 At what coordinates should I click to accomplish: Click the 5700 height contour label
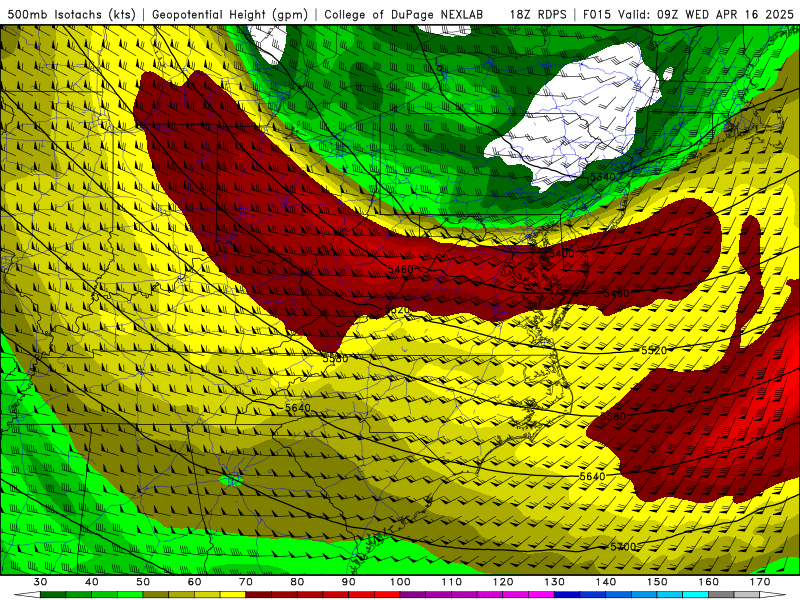coord(623,547)
